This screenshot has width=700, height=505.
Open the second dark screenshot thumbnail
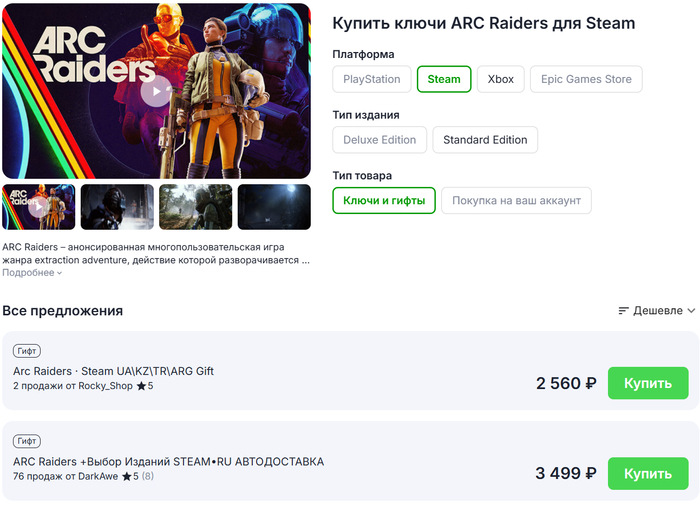coord(117,207)
